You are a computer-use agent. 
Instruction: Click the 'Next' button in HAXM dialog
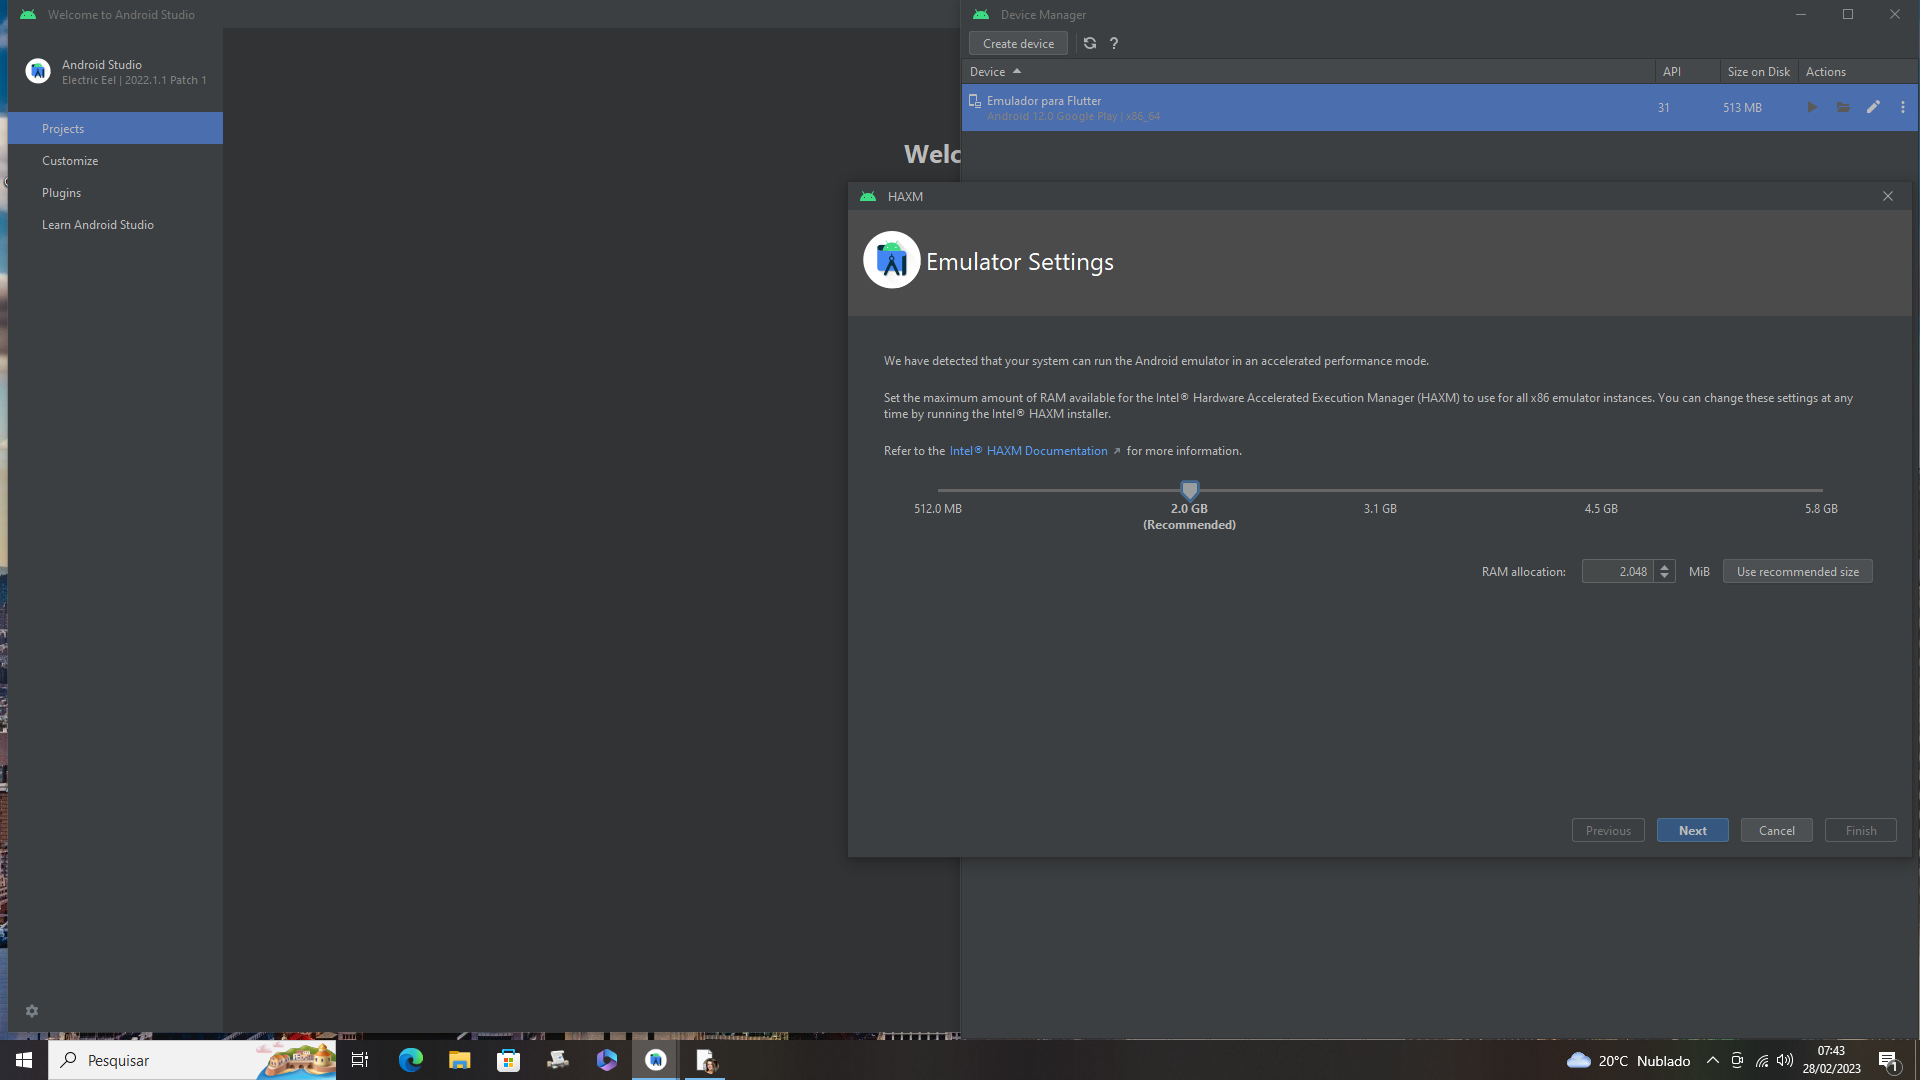click(1692, 829)
